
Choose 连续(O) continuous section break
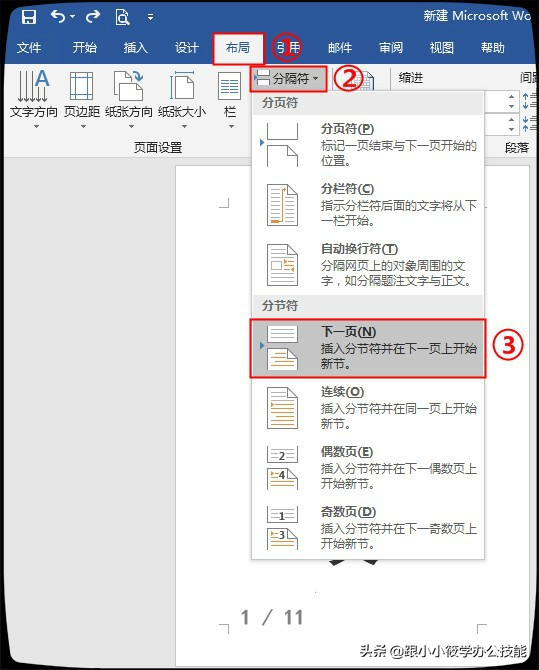[368, 408]
